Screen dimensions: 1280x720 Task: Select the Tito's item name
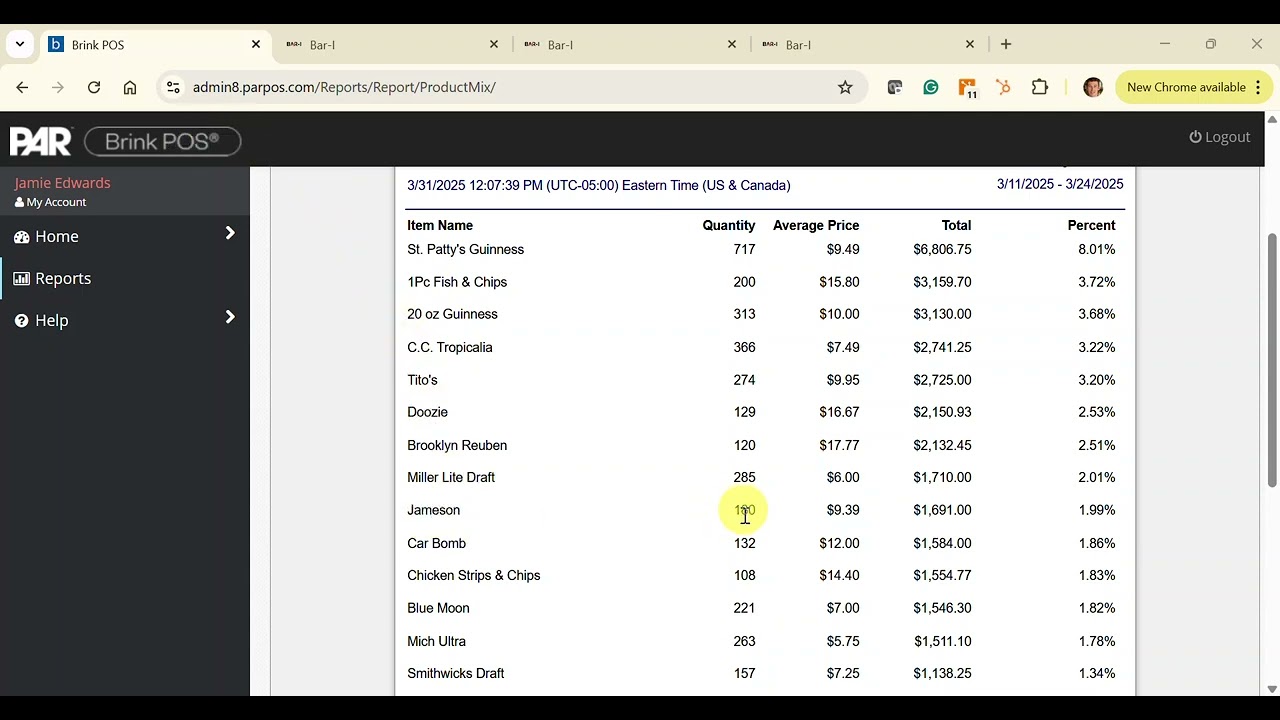click(x=422, y=380)
